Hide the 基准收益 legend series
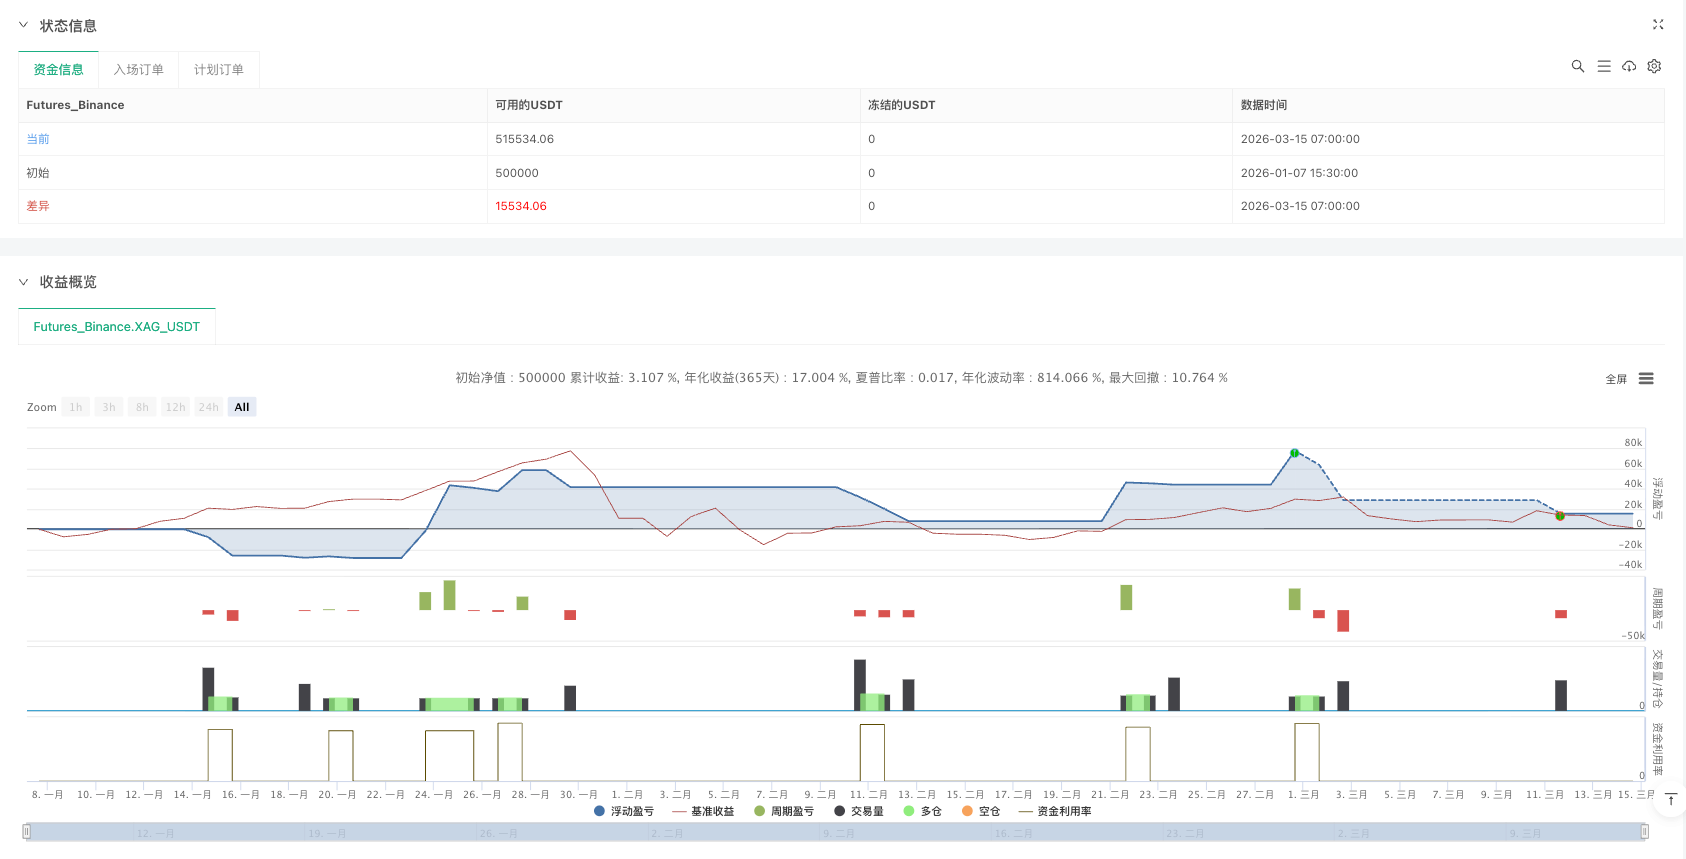Viewport: 1686px width, 859px height. (x=704, y=811)
